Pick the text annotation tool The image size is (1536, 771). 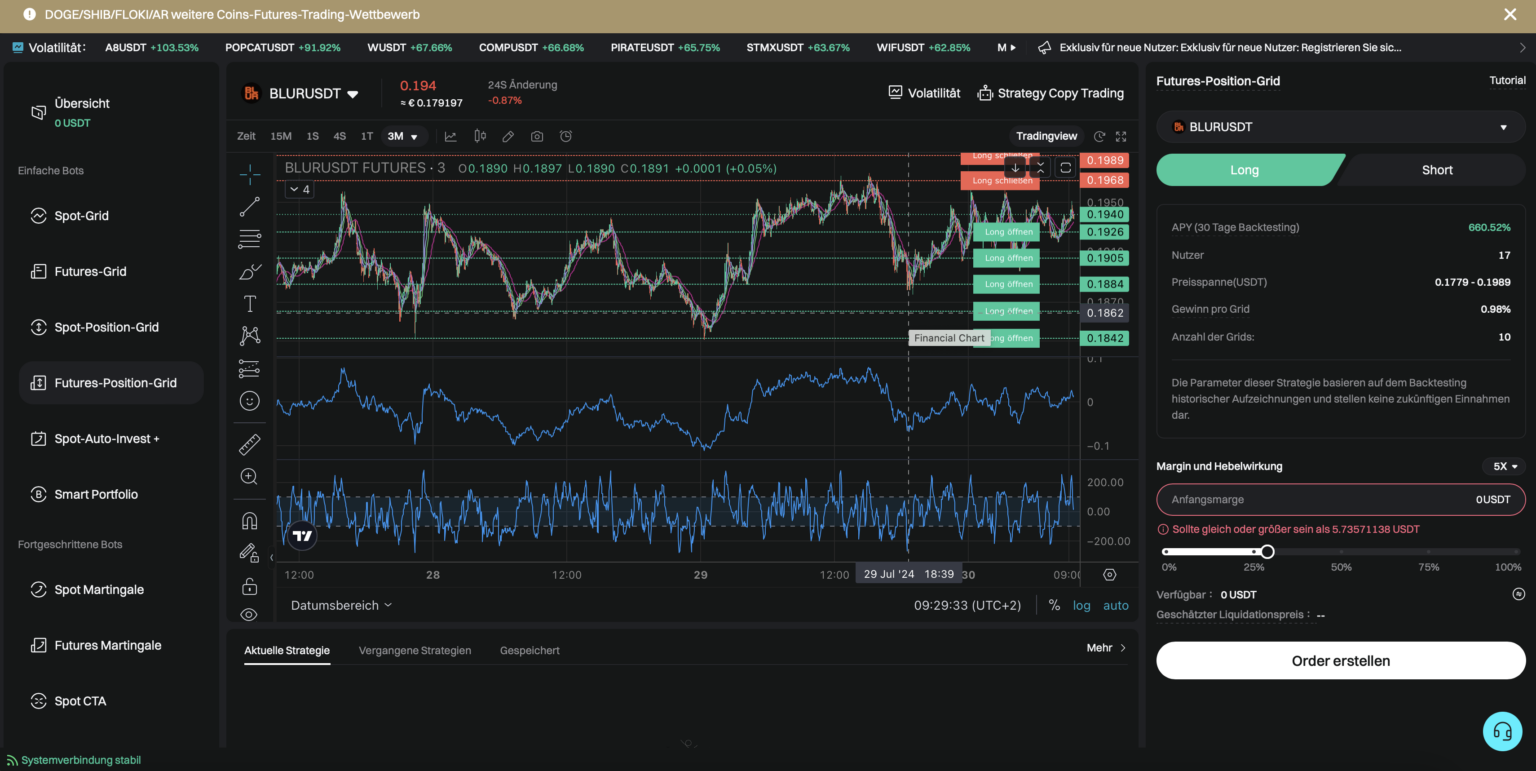coord(249,304)
